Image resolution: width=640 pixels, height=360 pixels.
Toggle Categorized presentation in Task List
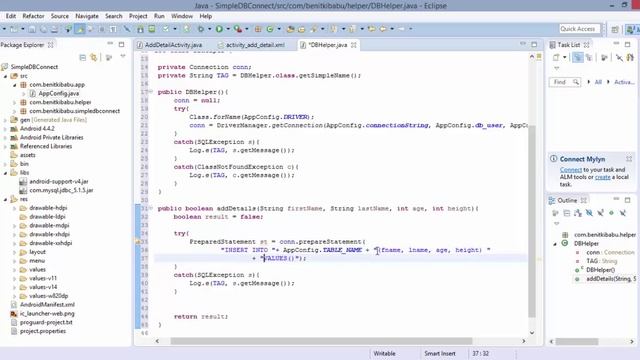point(578,58)
